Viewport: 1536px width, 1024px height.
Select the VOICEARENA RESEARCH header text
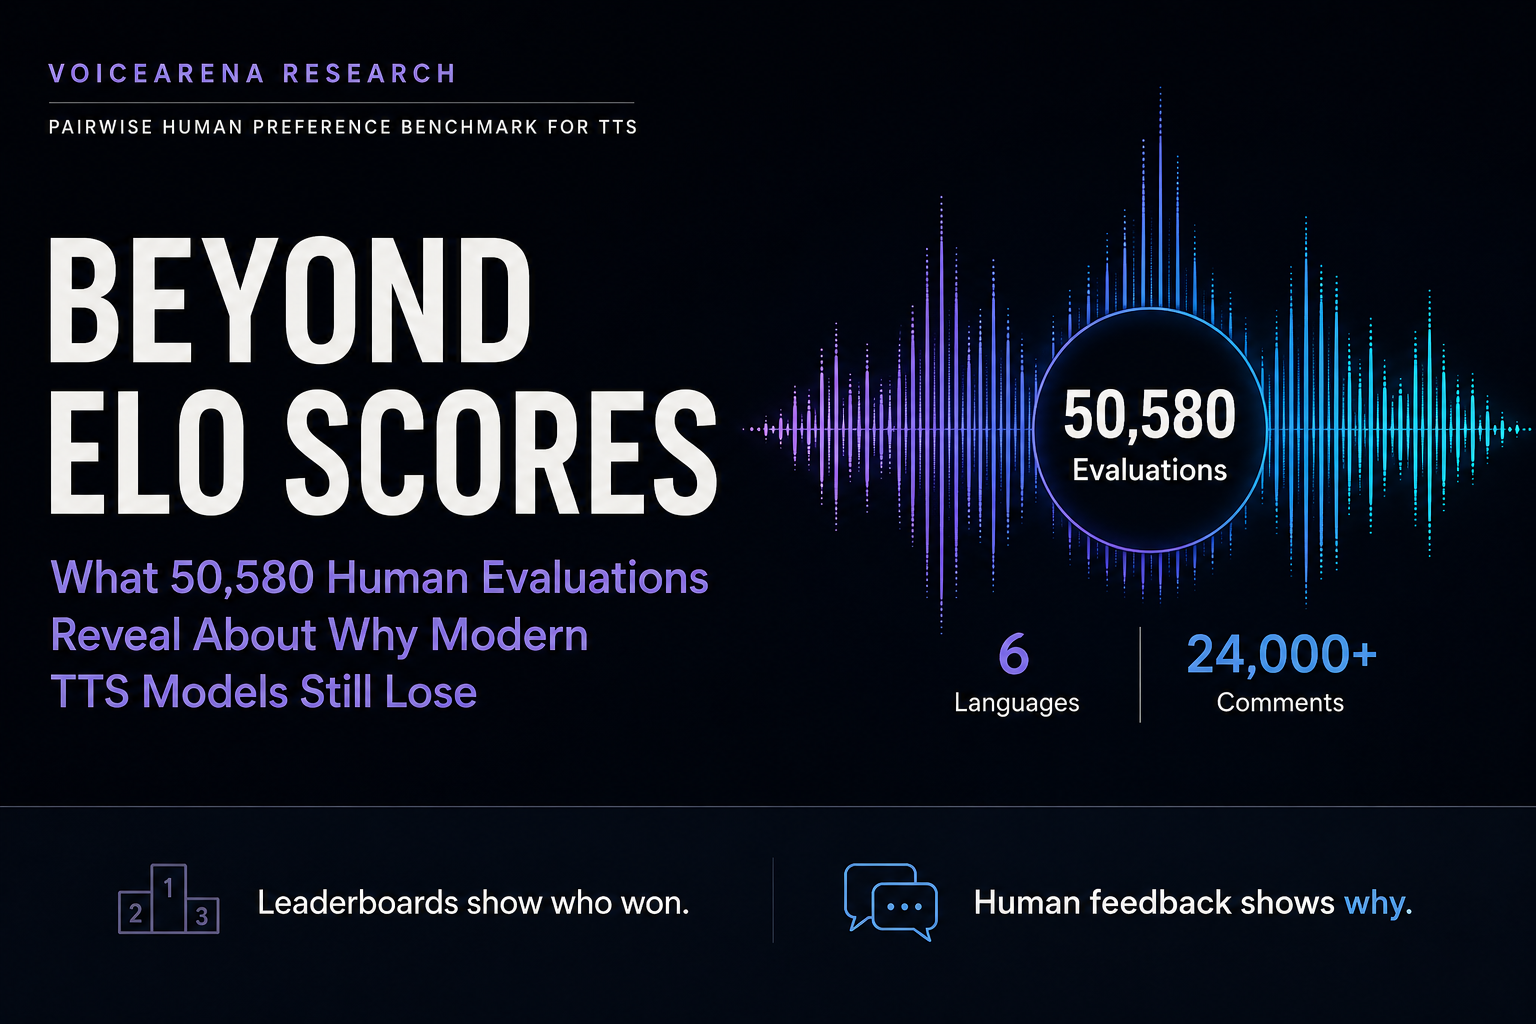[x=252, y=74]
